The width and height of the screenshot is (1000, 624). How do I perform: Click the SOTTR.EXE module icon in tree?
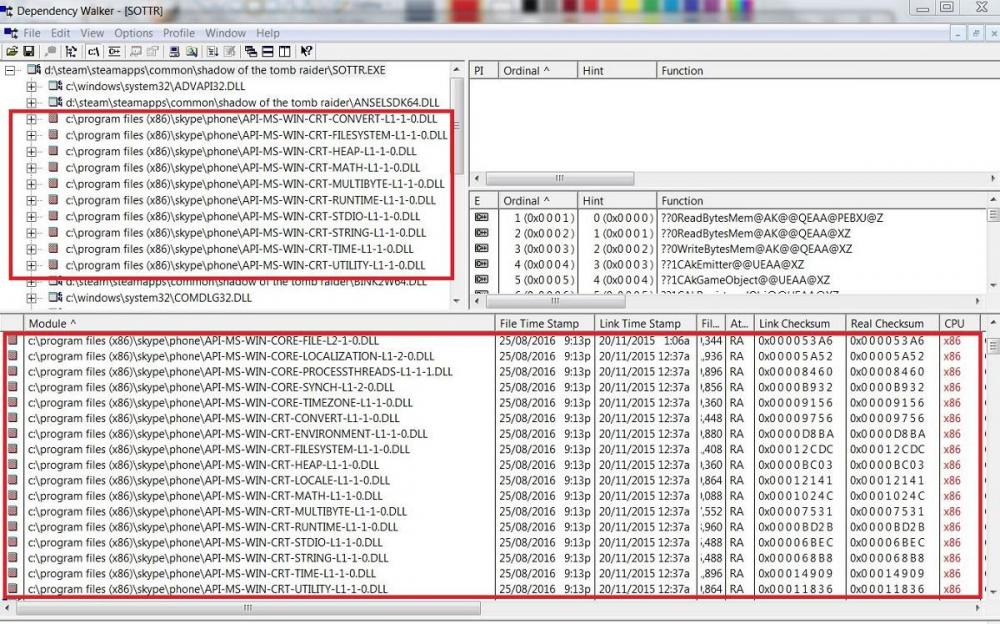[x=34, y=70]
